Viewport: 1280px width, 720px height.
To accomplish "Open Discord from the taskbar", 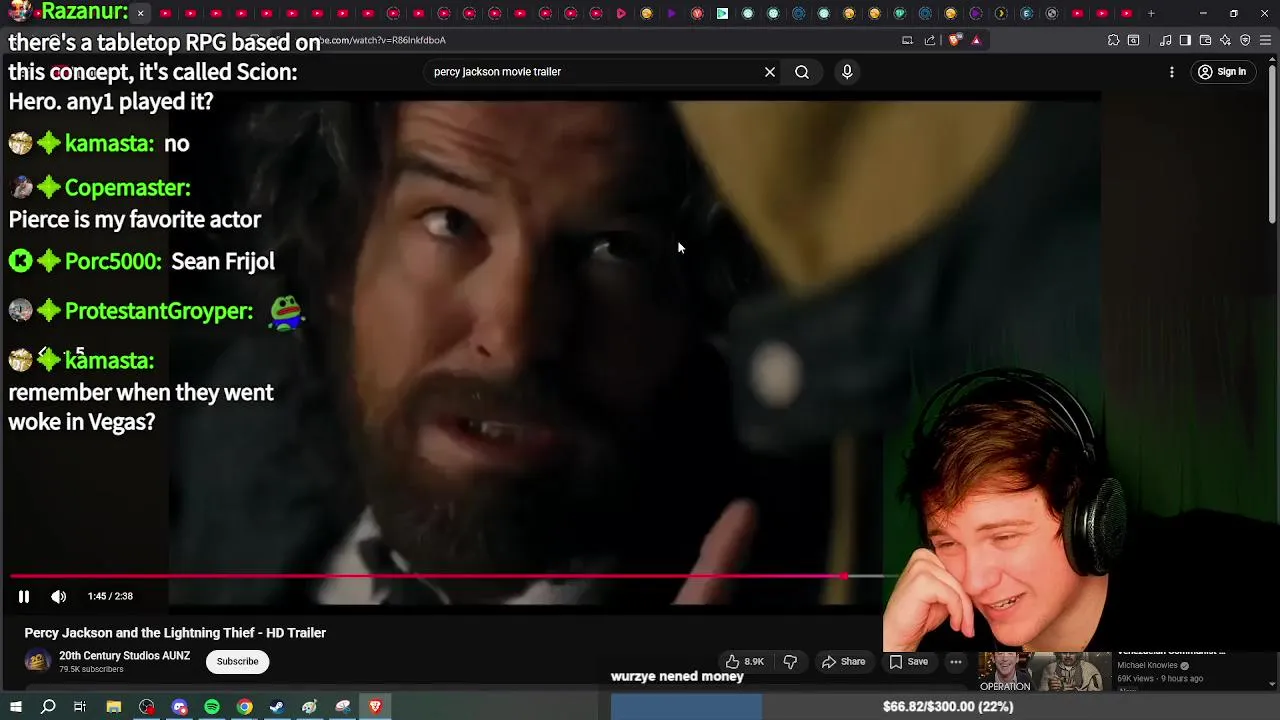I will tap(180, 707).
